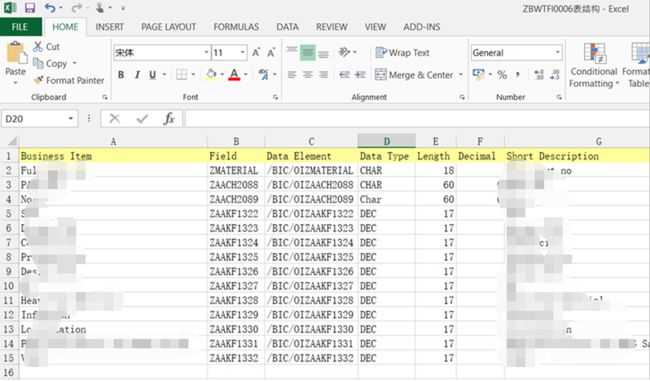Redo the last action
The height and width of the screenshot is (382, 650).
[x=76, y=8]
